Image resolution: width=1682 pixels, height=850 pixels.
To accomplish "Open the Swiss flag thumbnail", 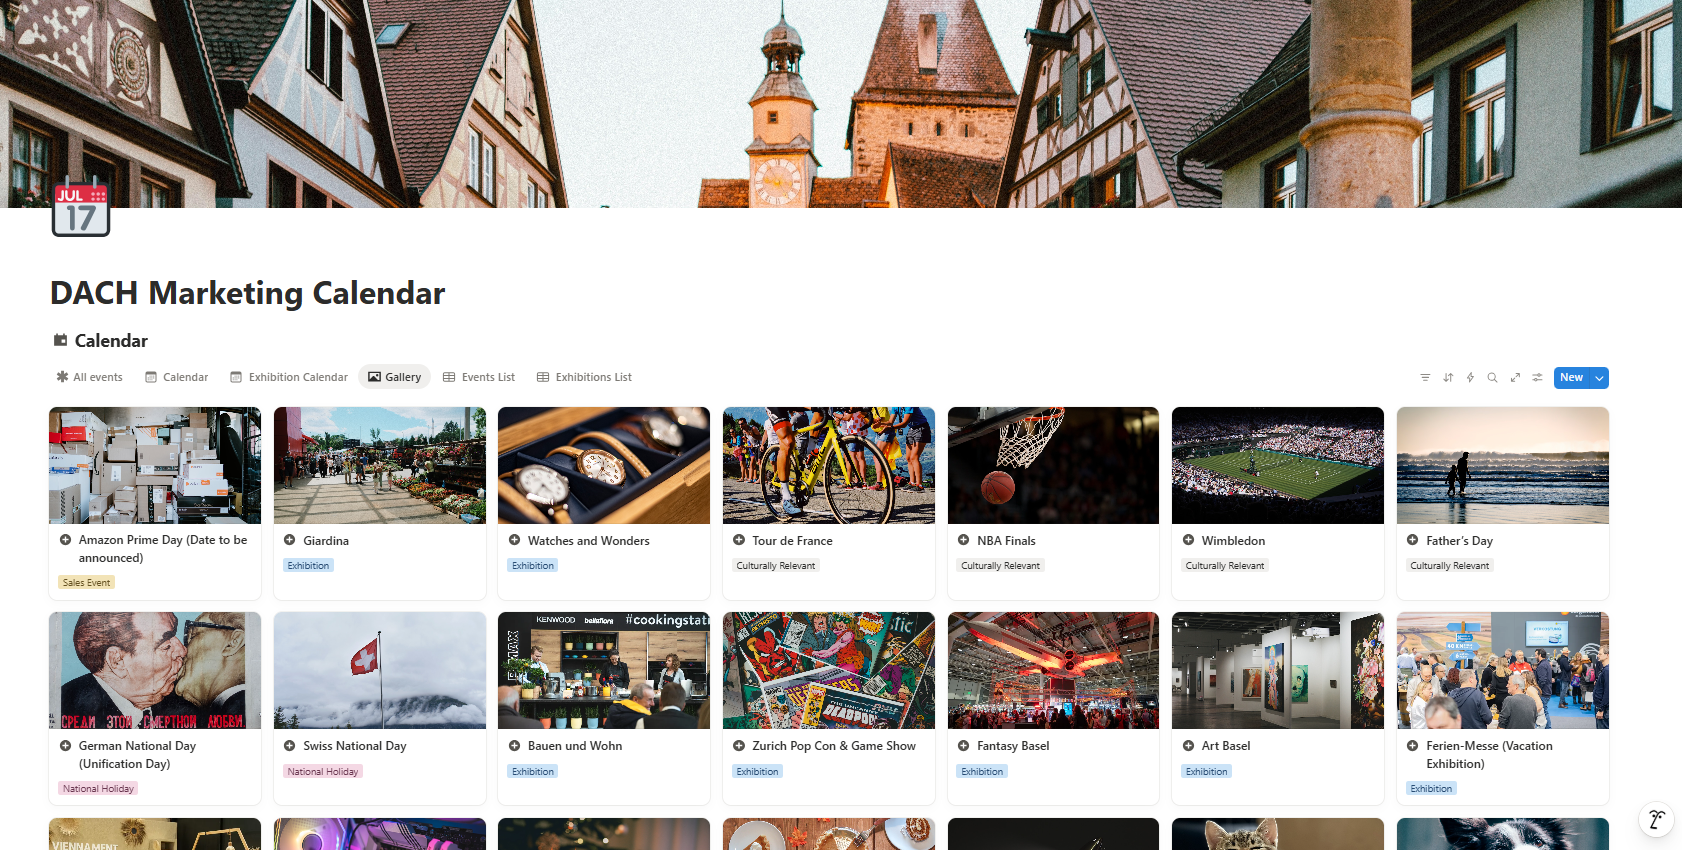I will 380,670.
